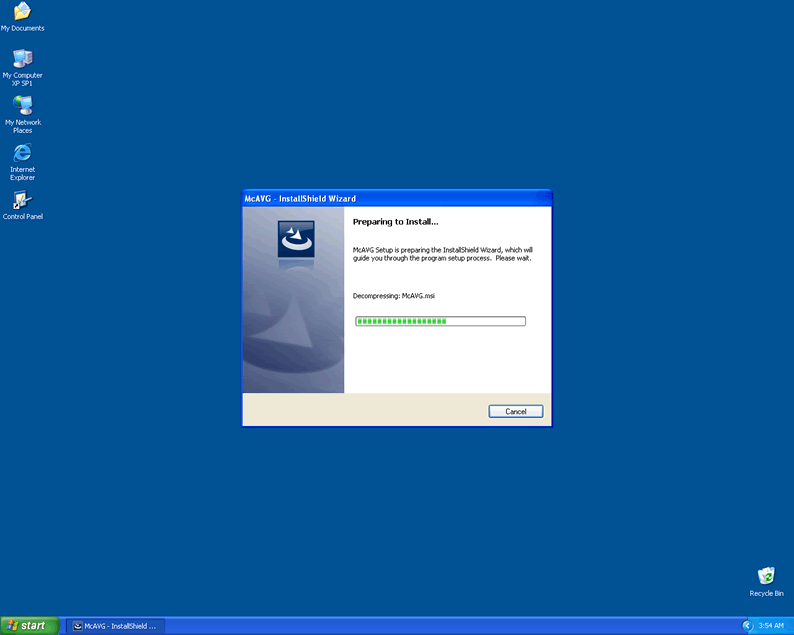Click the 3:54 AM taskbar clock

tap(771, 626)
